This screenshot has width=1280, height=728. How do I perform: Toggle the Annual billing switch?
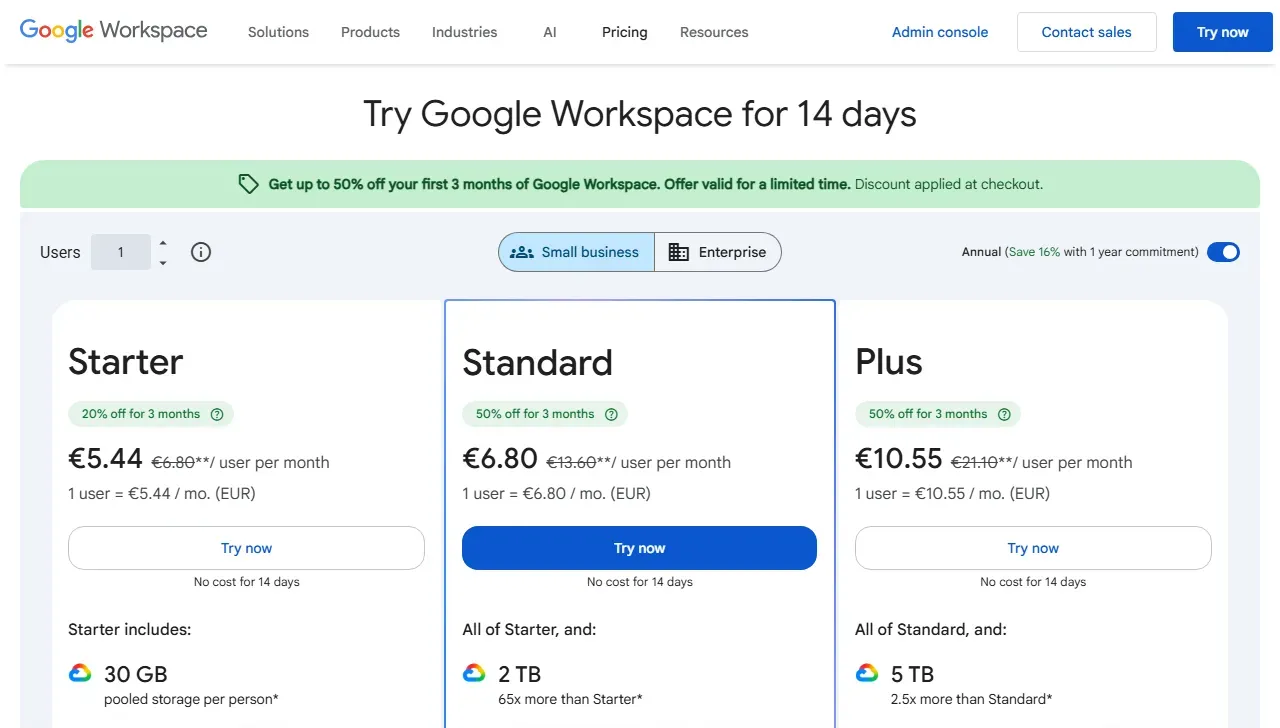(1223, 252)
